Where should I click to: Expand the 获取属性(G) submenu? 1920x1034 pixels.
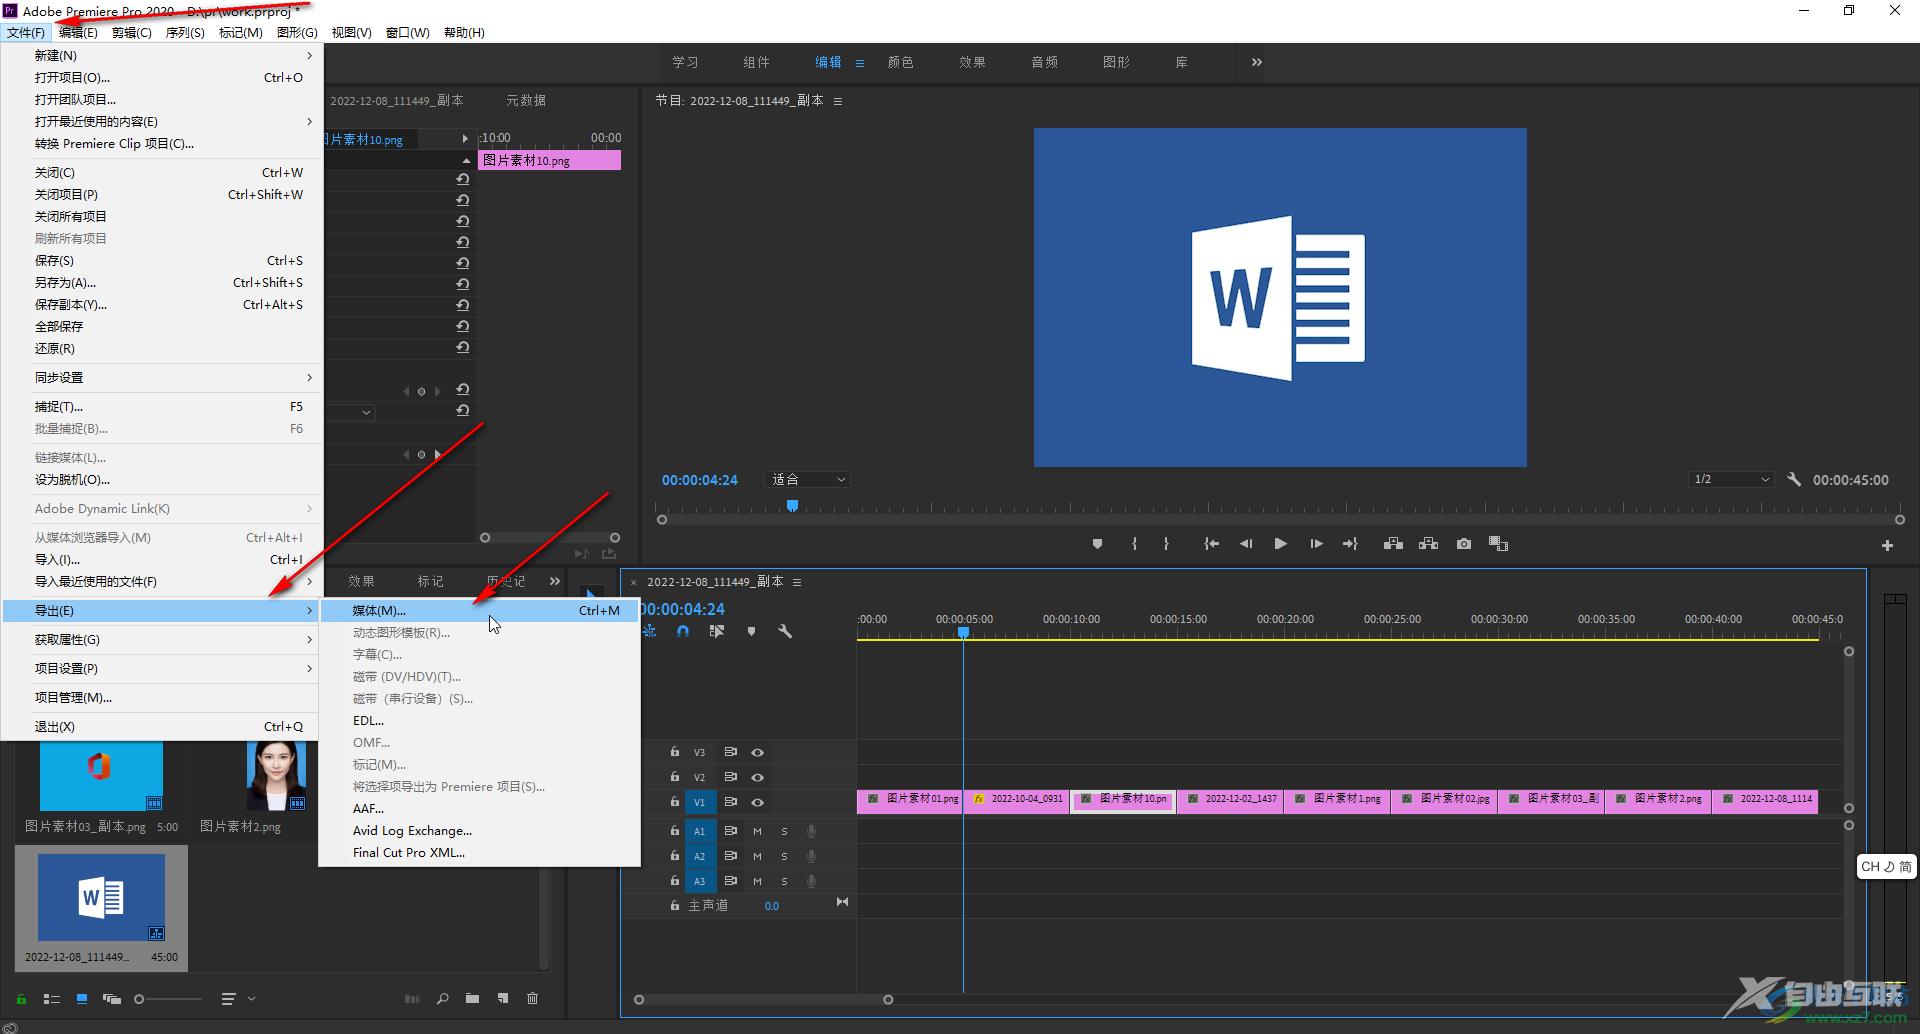[161, 640]
